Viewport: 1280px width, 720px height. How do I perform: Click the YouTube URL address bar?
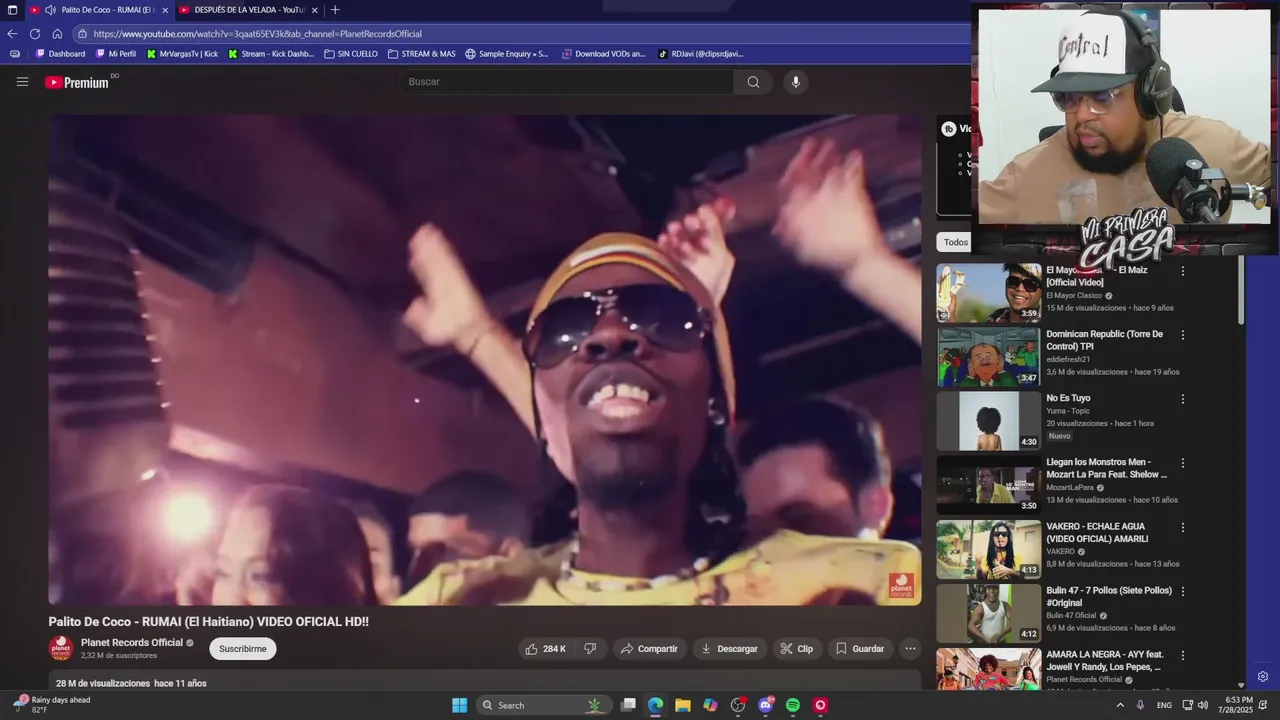tap(520, 33)
